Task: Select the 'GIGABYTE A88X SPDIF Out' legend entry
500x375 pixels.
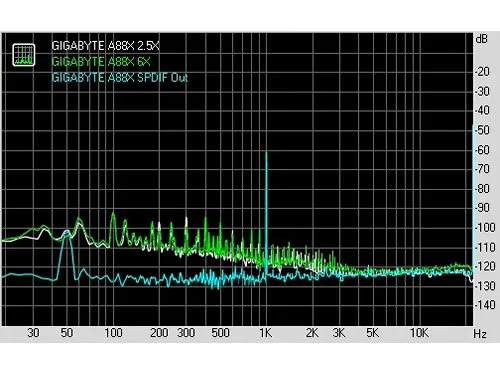Action: click(x=120, y=78)
